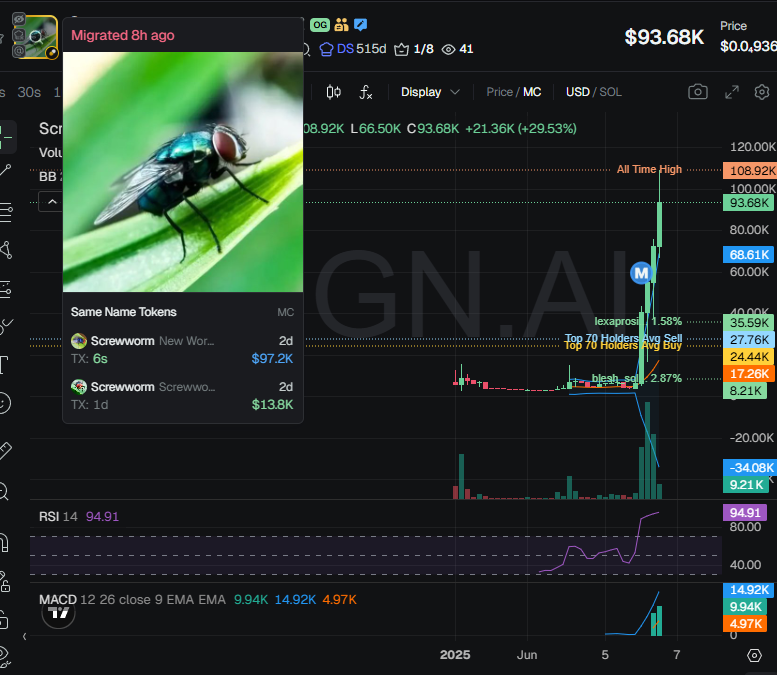The width and height of the screenshot is (777, 675).
Task: Select the forecast projection tool
Action: click(5, 288)
